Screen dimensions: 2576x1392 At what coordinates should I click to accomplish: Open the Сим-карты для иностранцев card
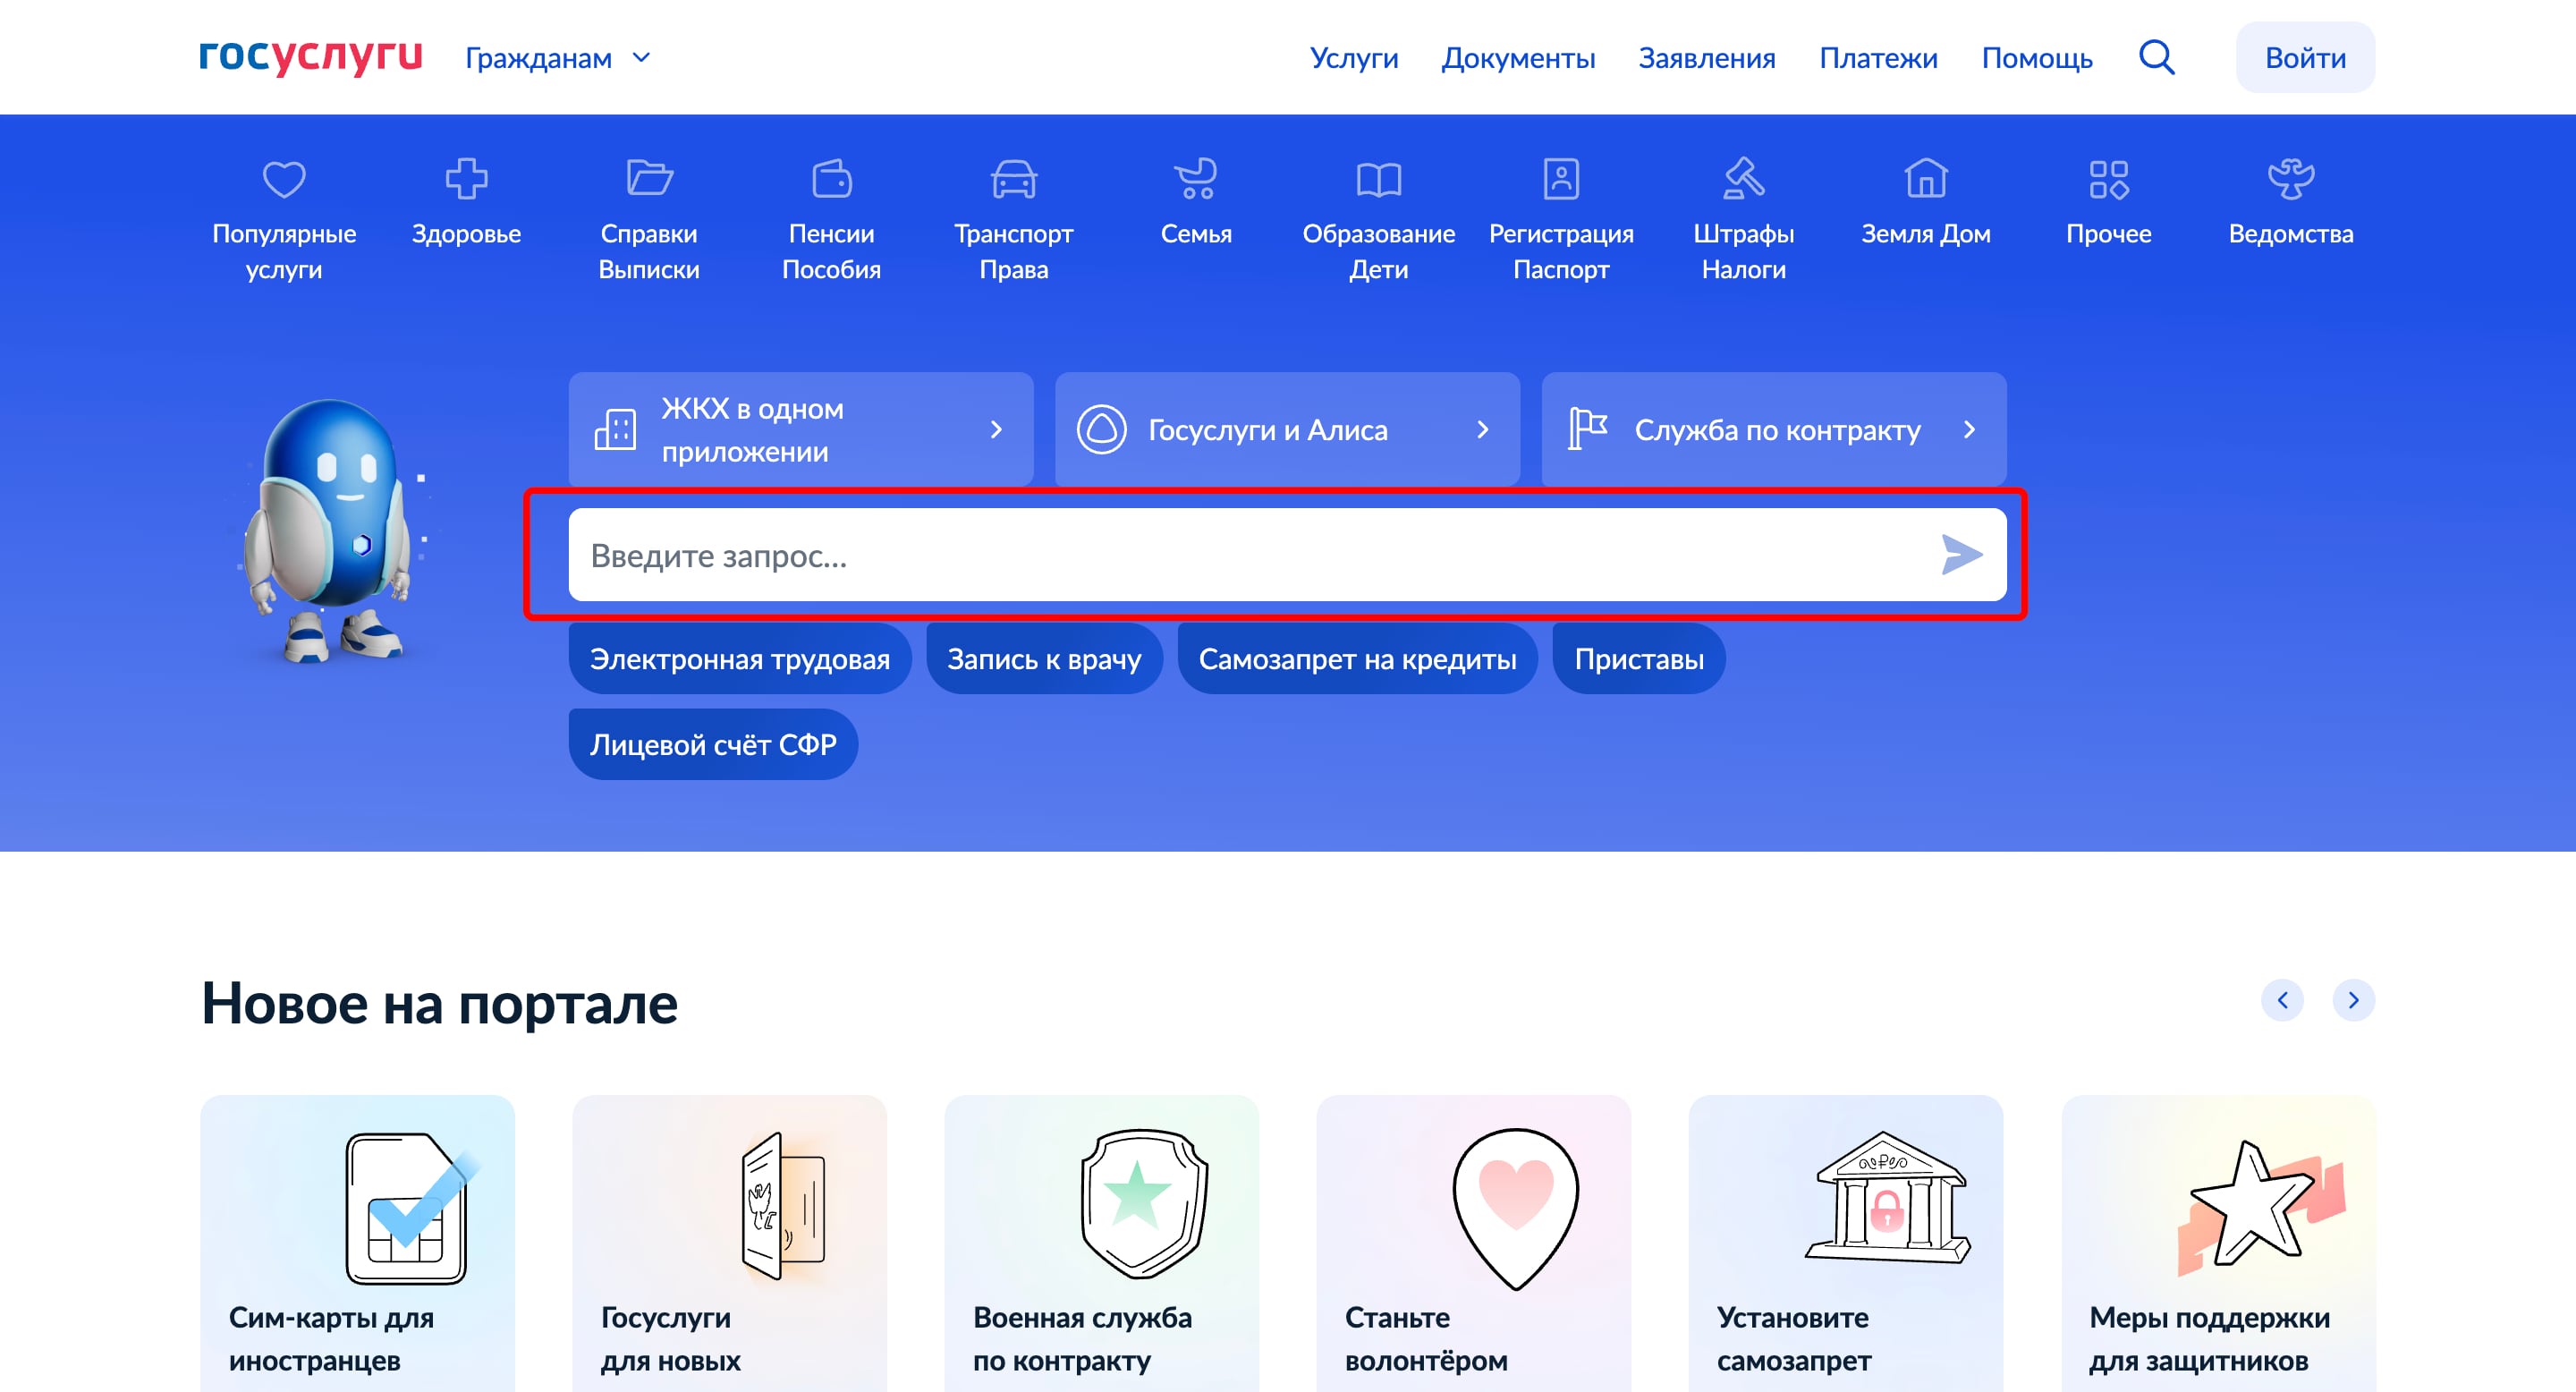(358, 1243)
